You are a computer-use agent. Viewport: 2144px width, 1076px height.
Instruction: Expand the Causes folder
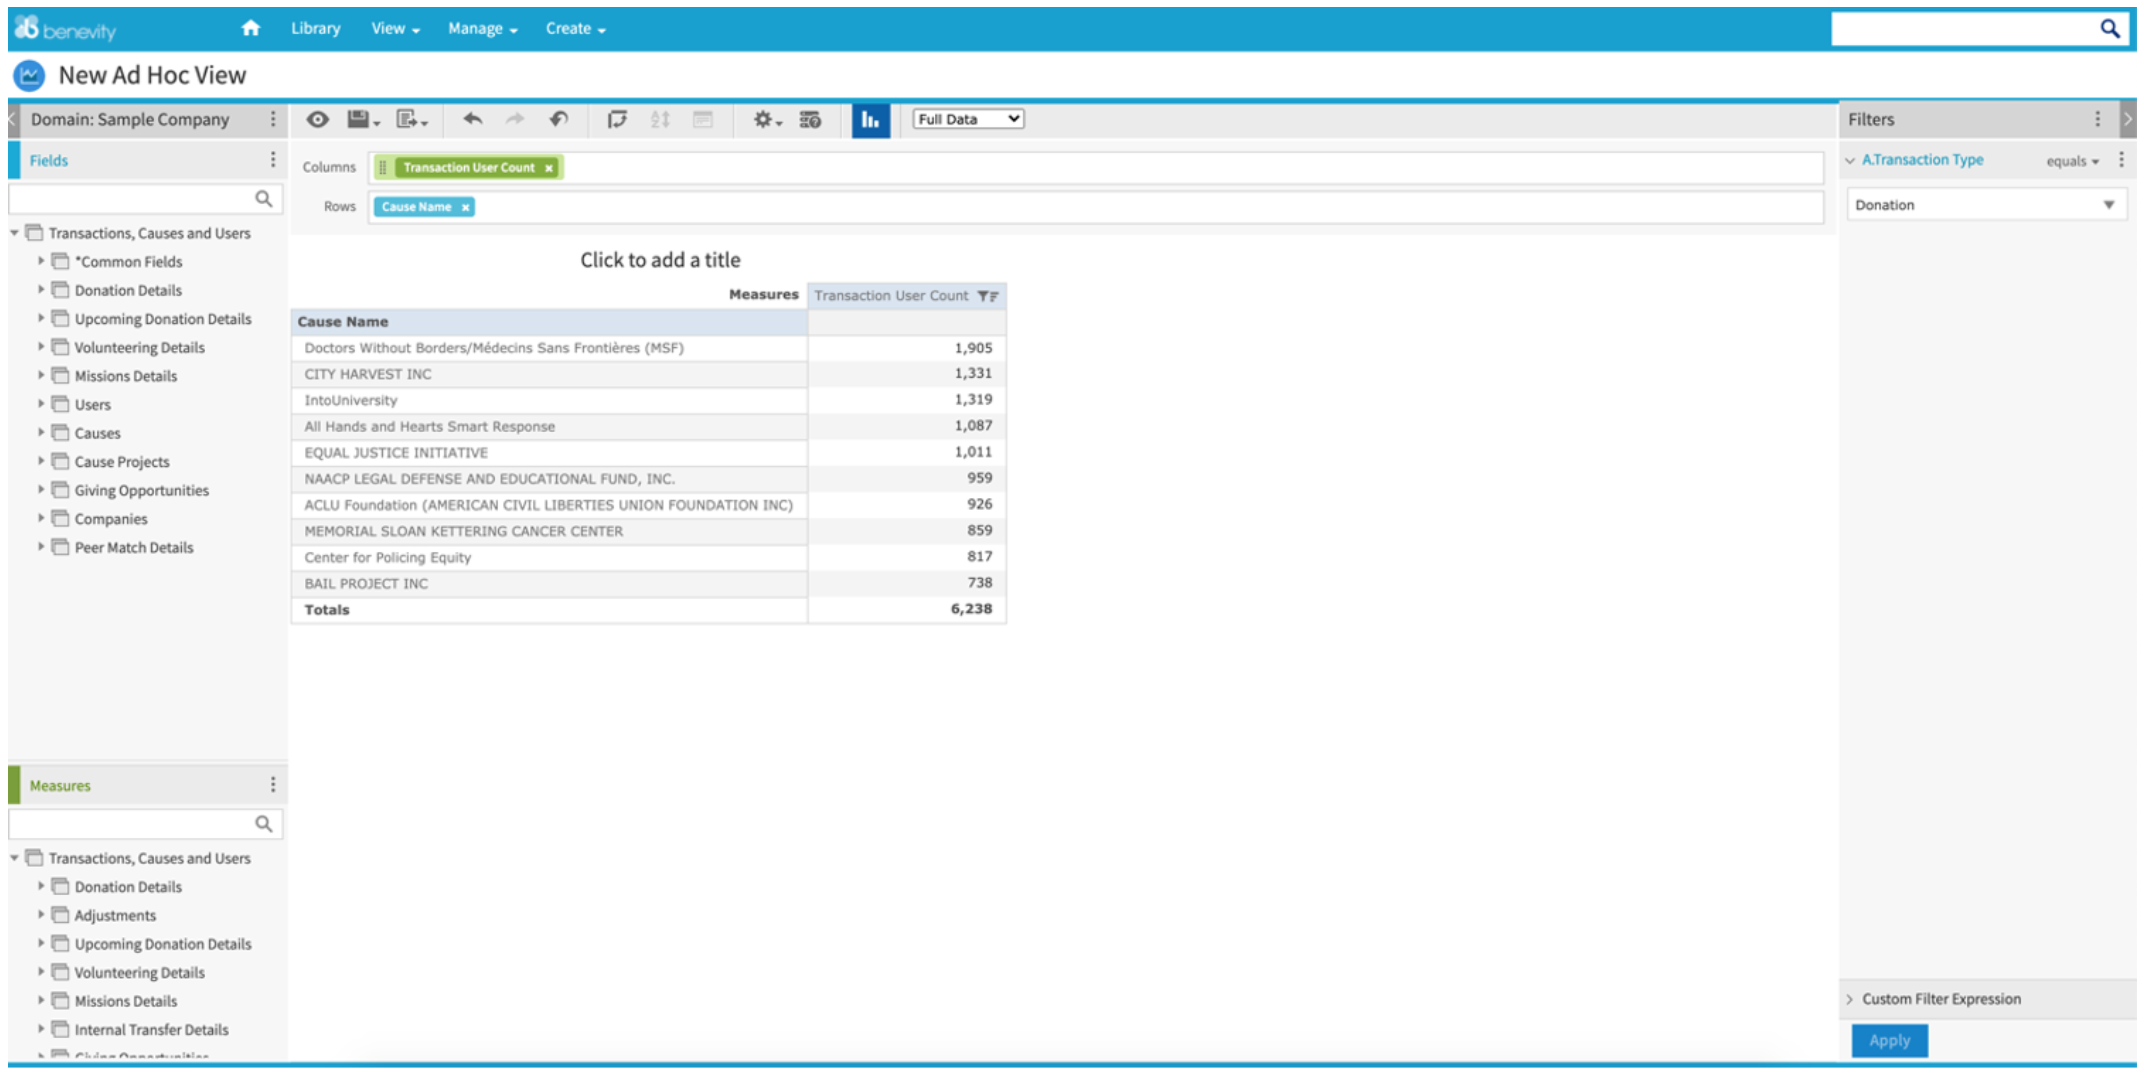[41, 433]
